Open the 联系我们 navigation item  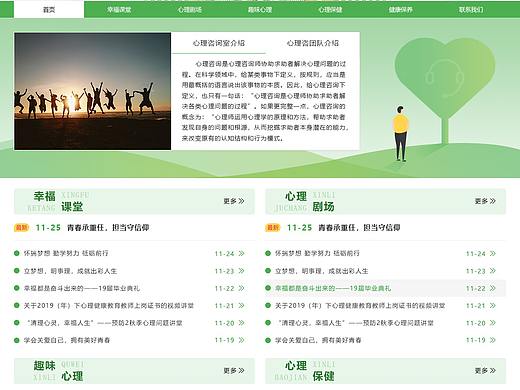tap(471, 10)
